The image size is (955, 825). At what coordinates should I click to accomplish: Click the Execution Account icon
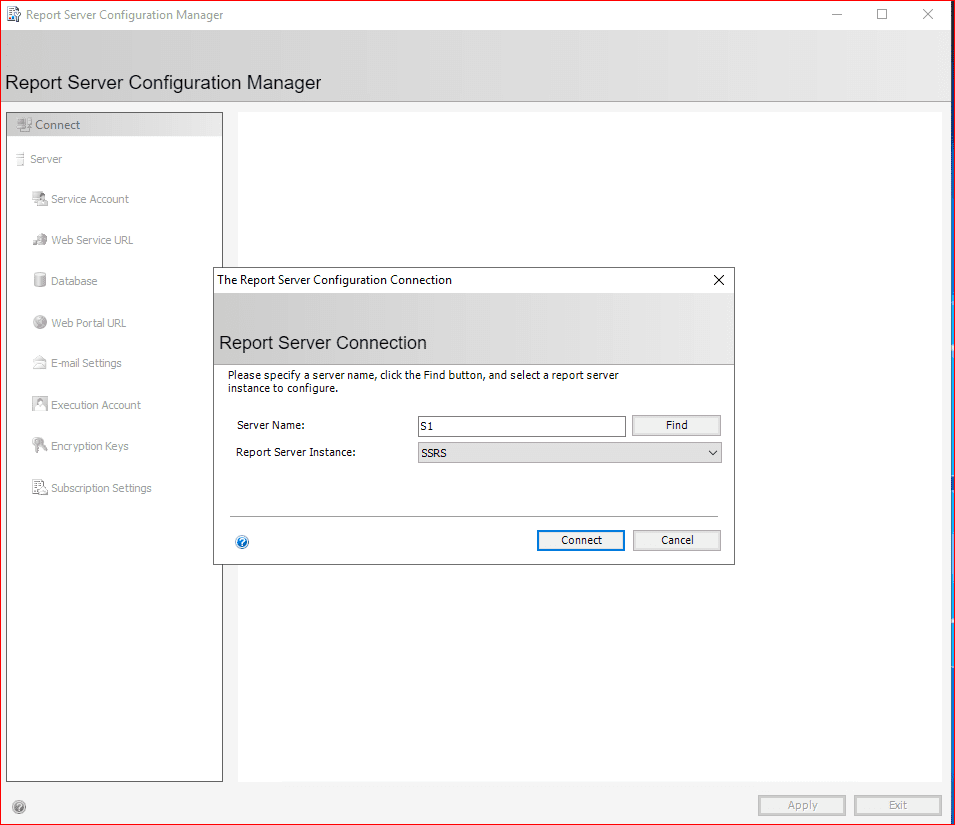click(x=40, y=405)
